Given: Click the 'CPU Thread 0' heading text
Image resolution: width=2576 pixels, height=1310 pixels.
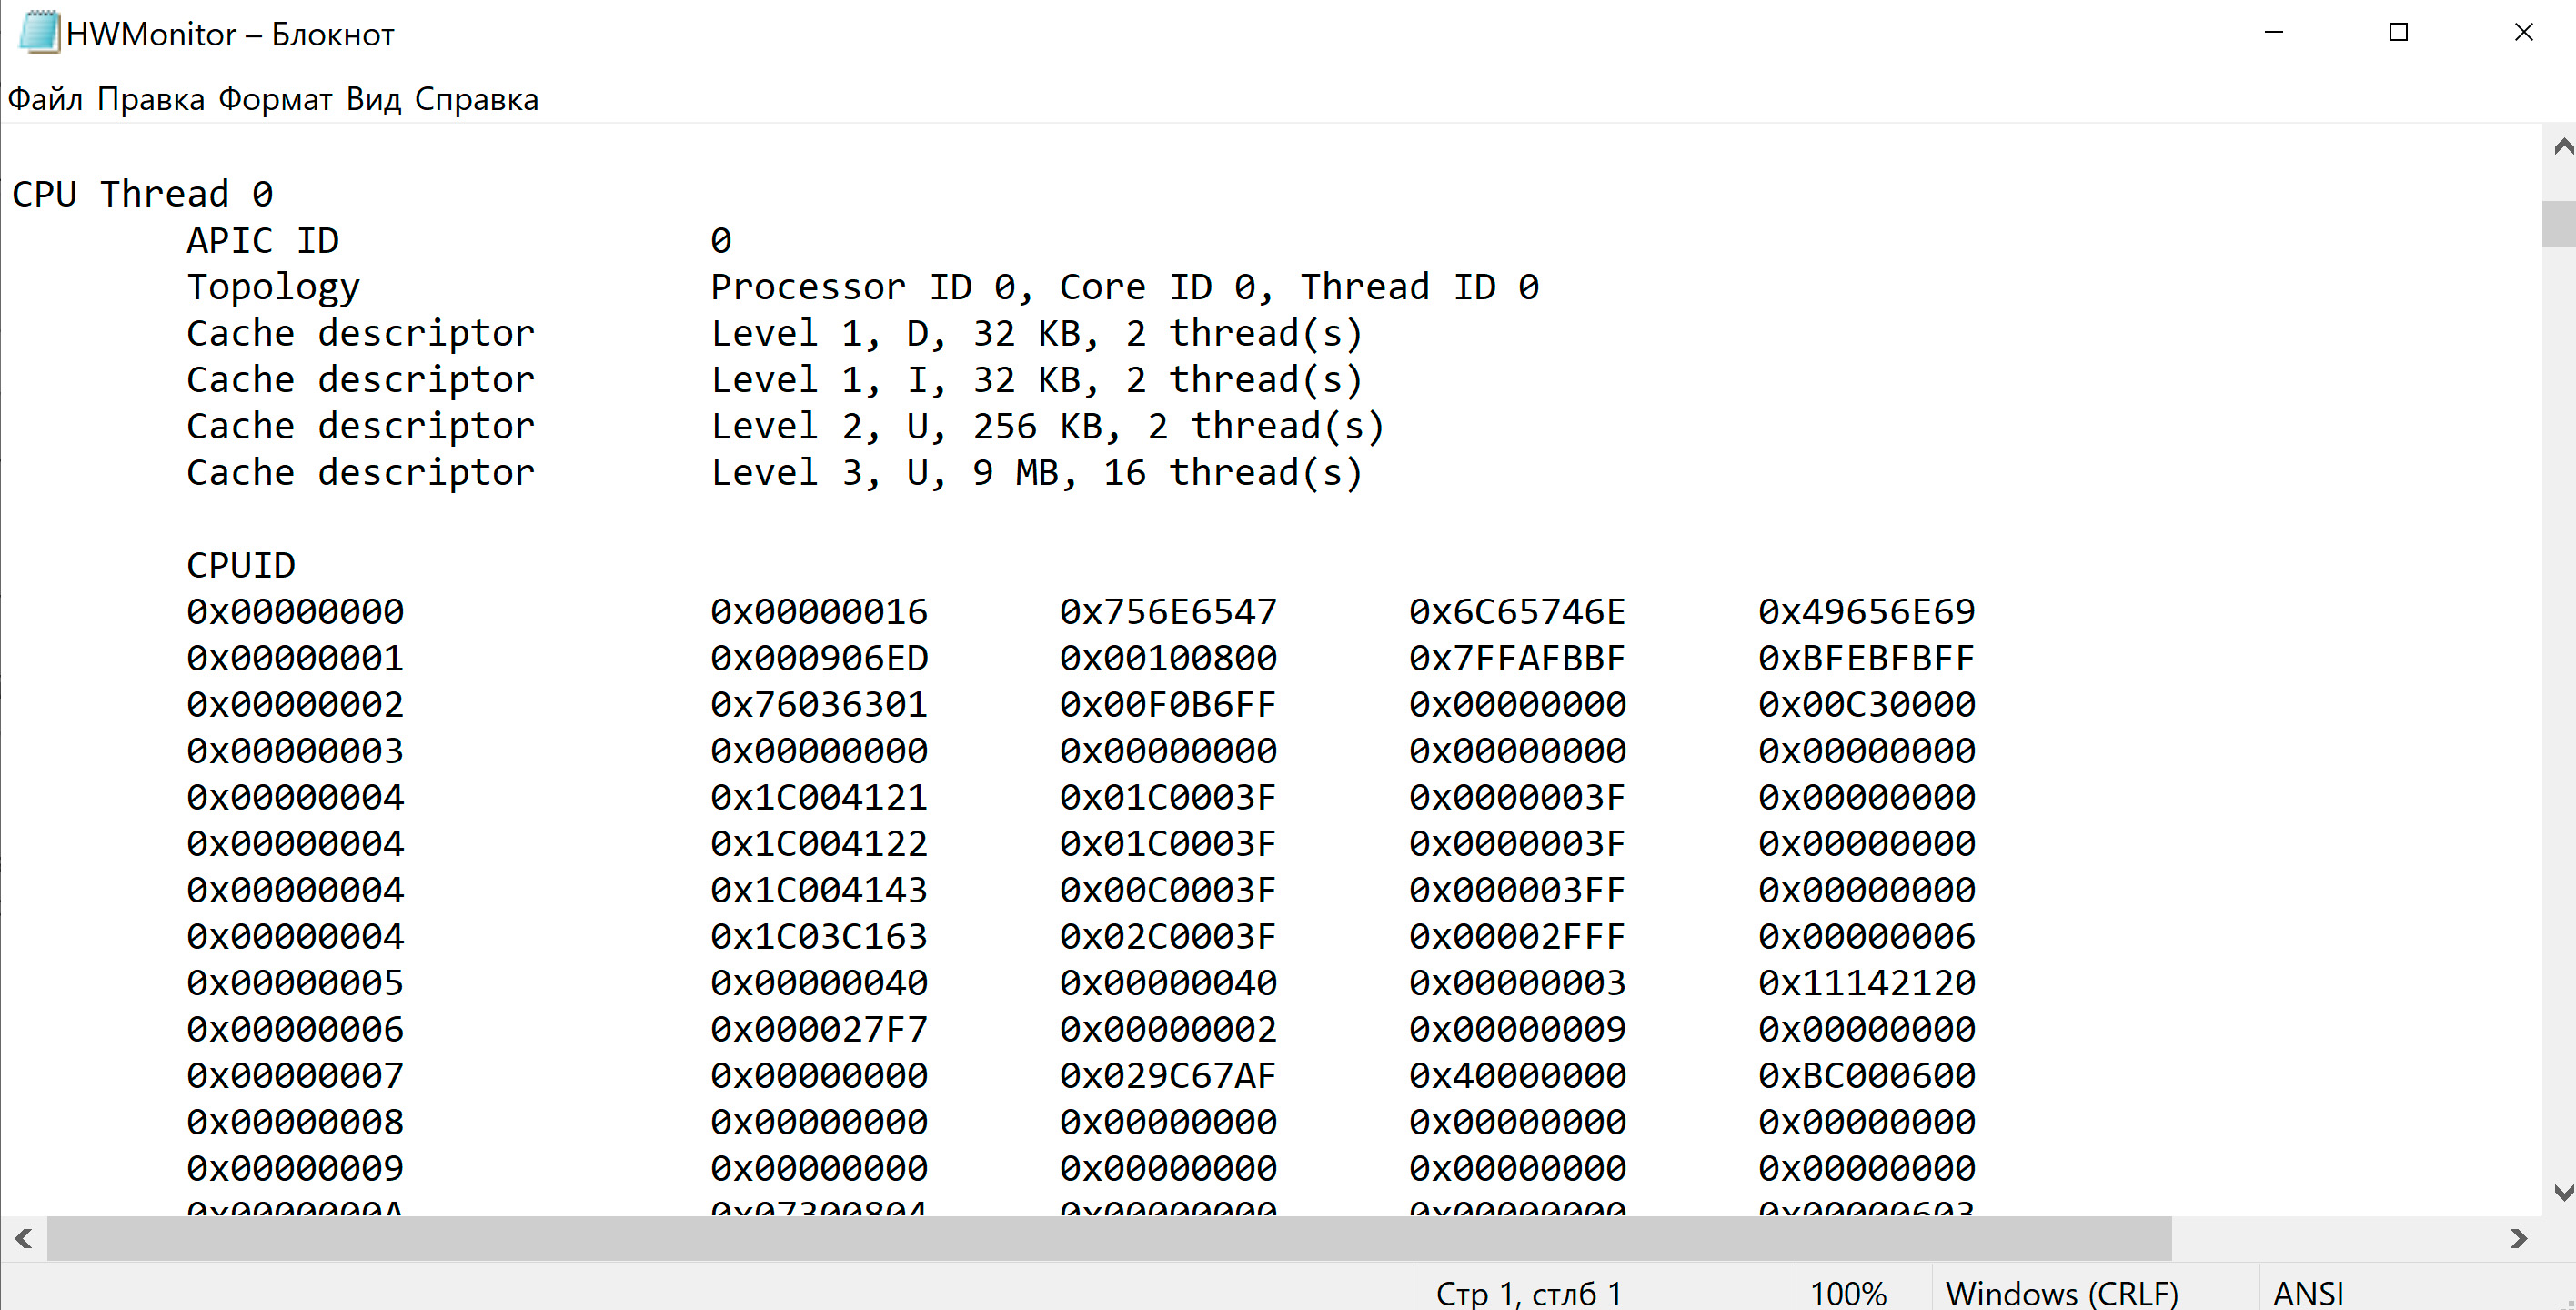Looking at the screenshot, I should [142, 194].
